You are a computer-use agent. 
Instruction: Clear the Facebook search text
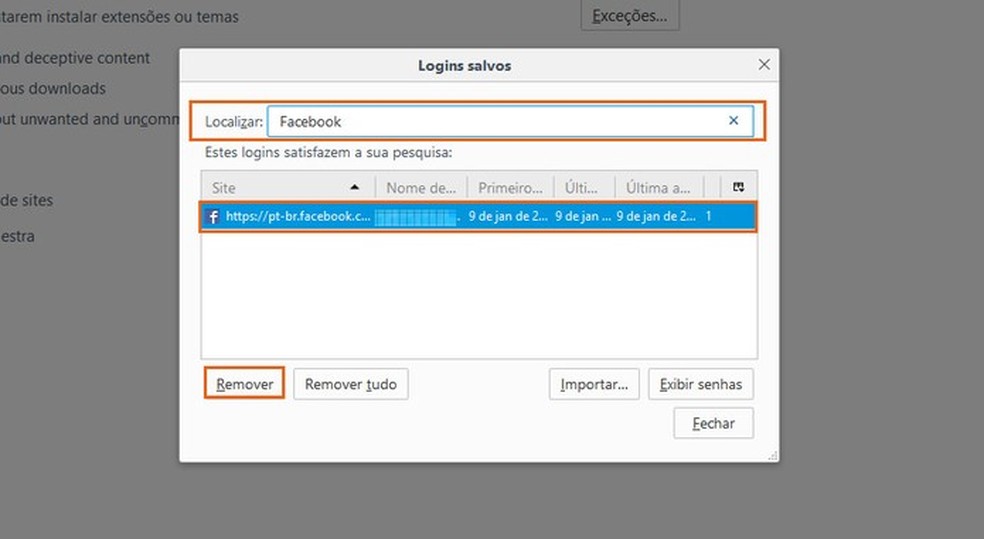(x=733, y=120)
